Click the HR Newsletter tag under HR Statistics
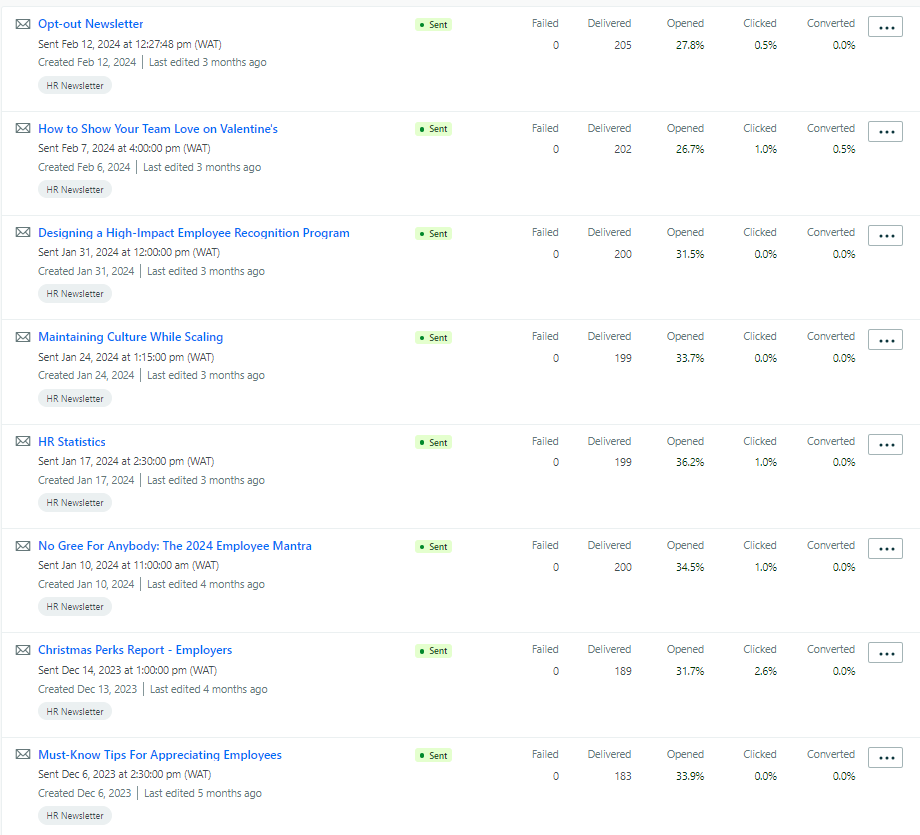The height and width of the screenshot is (835, 920). pos(75,503)
